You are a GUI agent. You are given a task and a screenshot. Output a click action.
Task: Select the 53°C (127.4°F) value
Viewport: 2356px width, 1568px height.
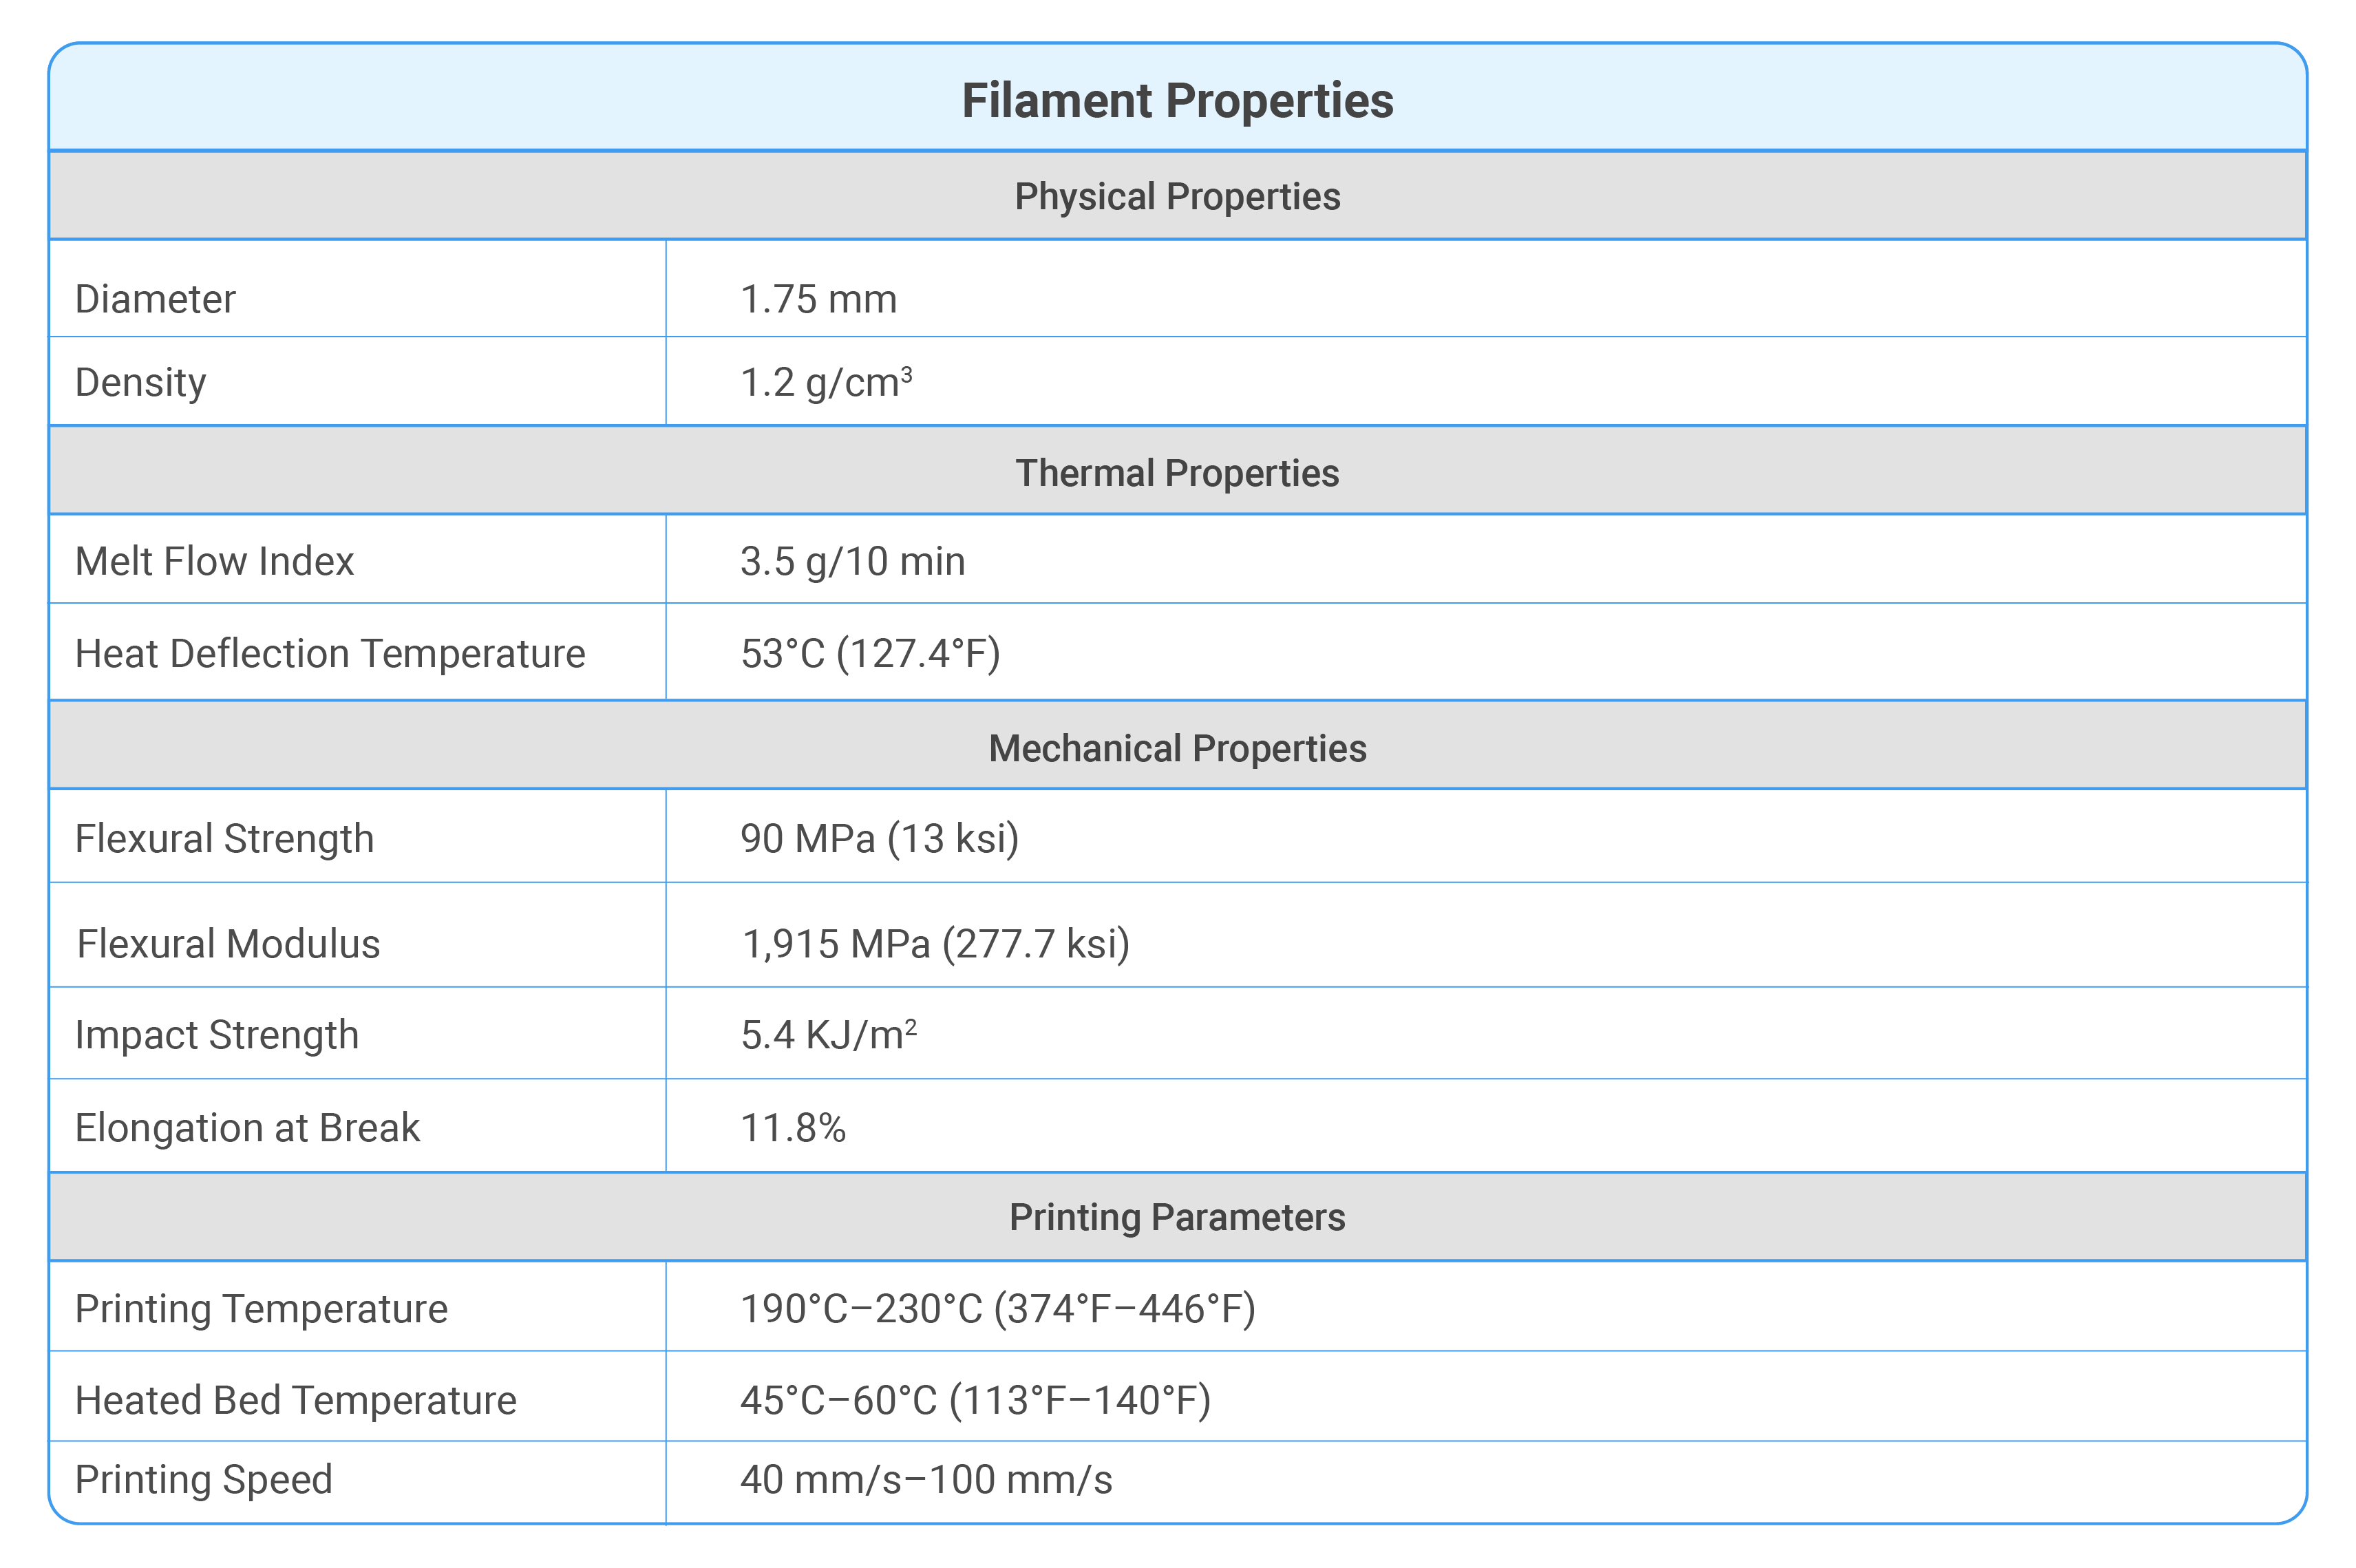point(870,654)
